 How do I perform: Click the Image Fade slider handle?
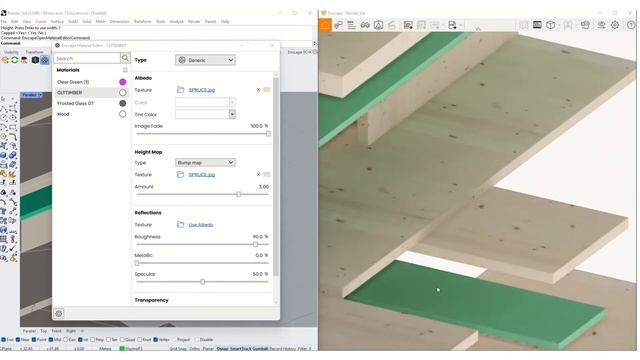coord(268,133)
